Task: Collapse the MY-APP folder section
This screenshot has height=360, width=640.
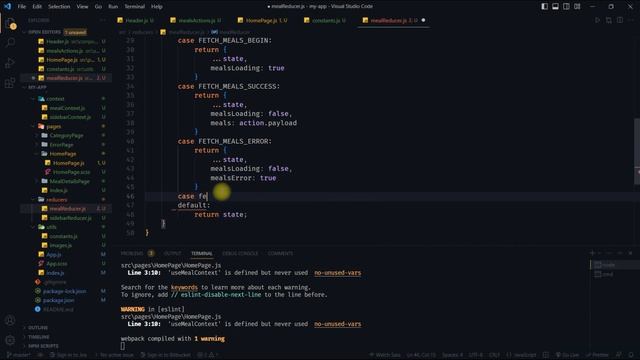Action: (x=37, y=87)
